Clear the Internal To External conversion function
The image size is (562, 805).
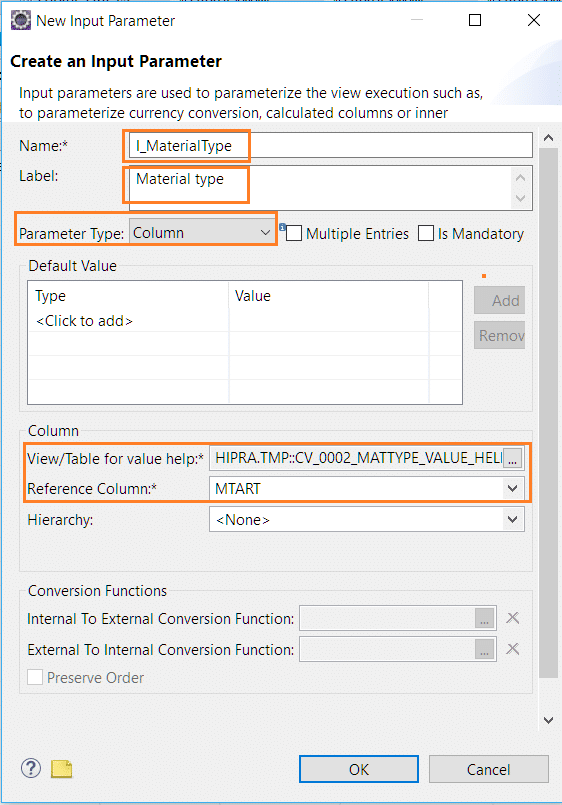pyautogui.click(x=512, y=618)
